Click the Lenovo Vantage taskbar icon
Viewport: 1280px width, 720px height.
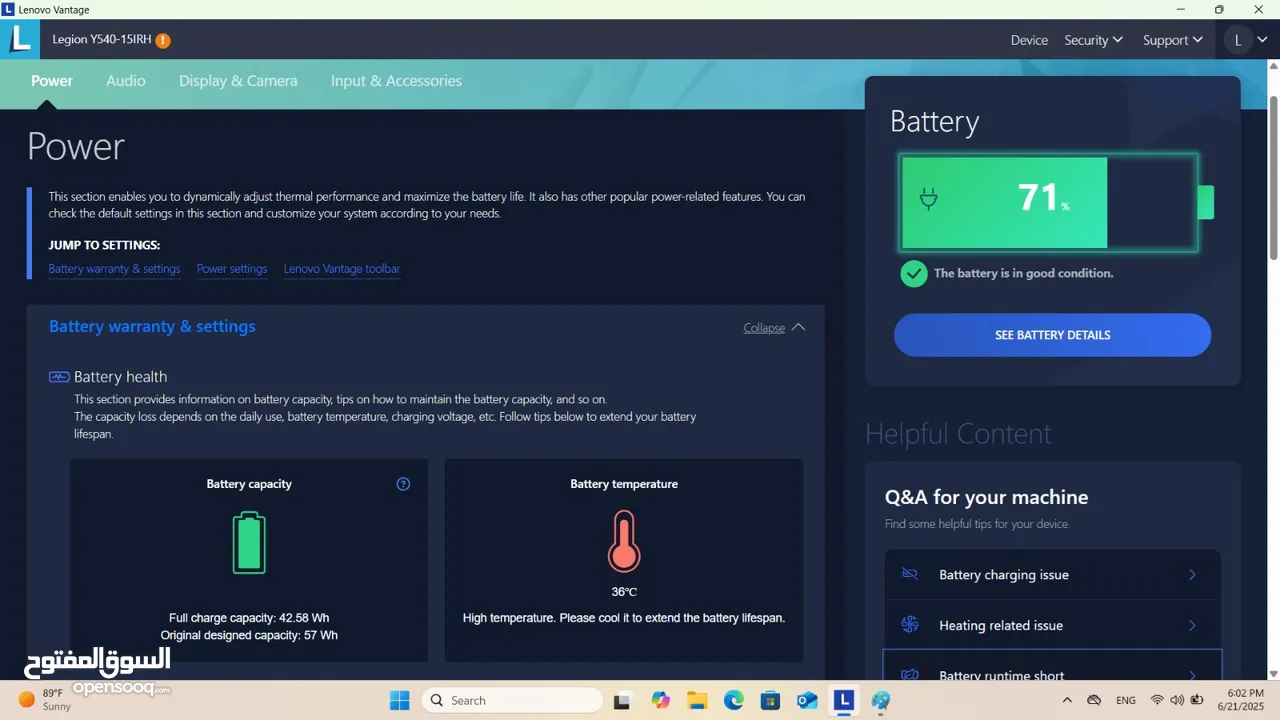coord(844,700)
